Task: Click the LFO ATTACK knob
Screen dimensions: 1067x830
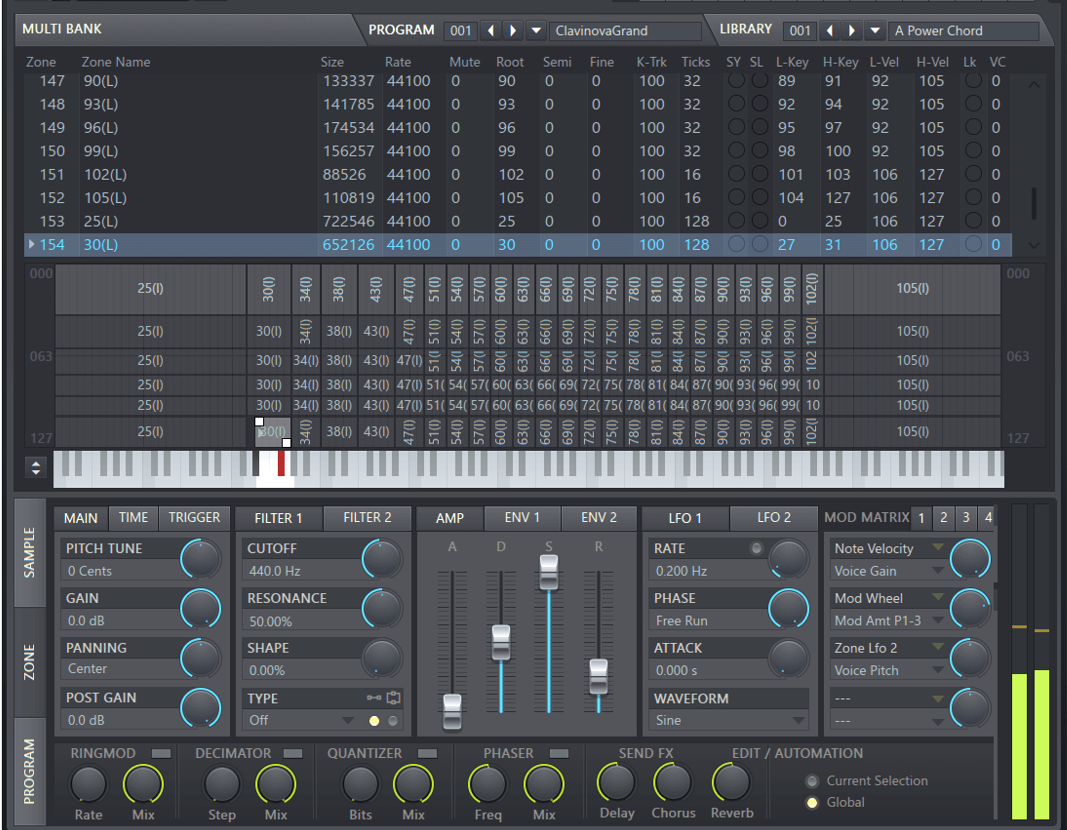Action: (x=789, y=659)
